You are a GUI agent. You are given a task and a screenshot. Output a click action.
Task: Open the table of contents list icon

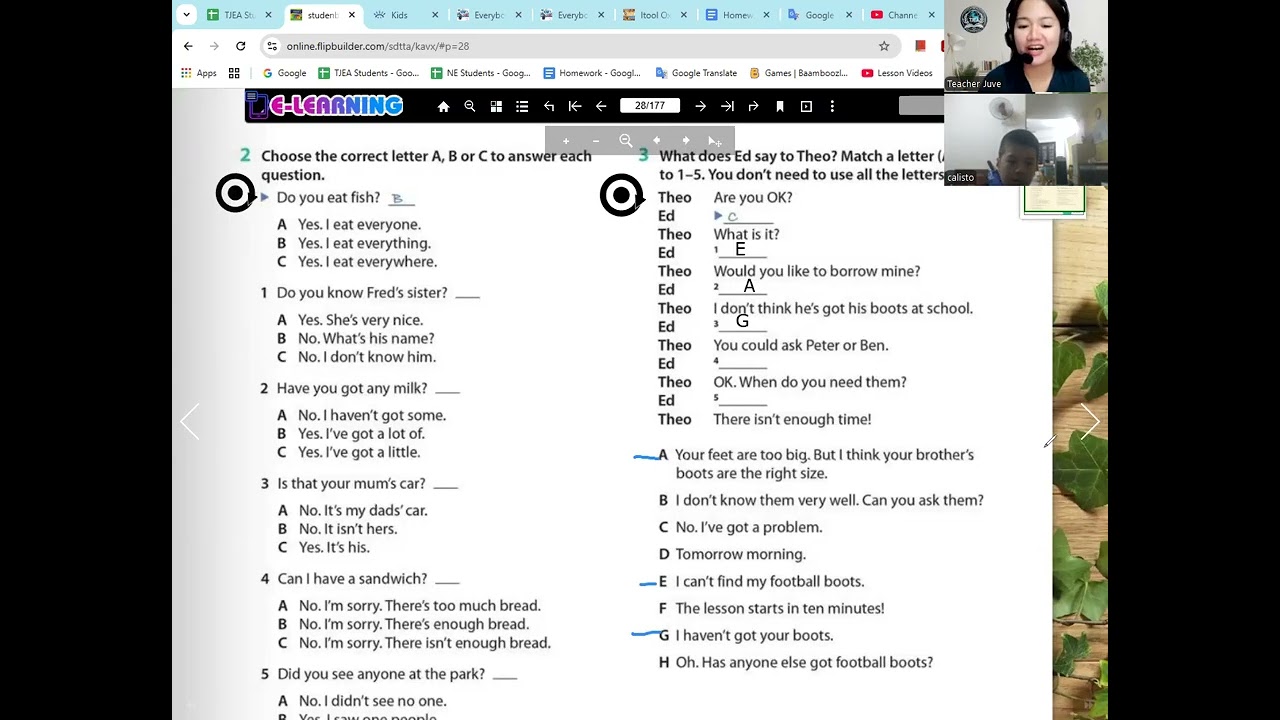coord(522,106)
